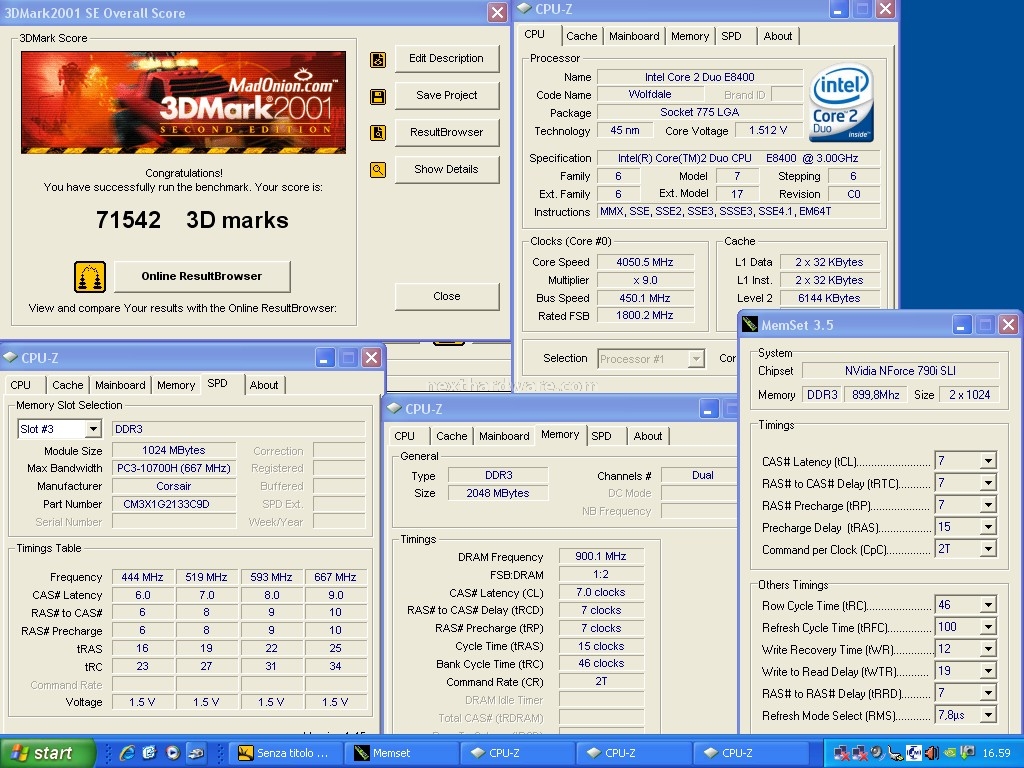Click the Core Speed value 4050.5 MHz
Viewport: 1024px width, 768px height.
[x=645, y=262]
